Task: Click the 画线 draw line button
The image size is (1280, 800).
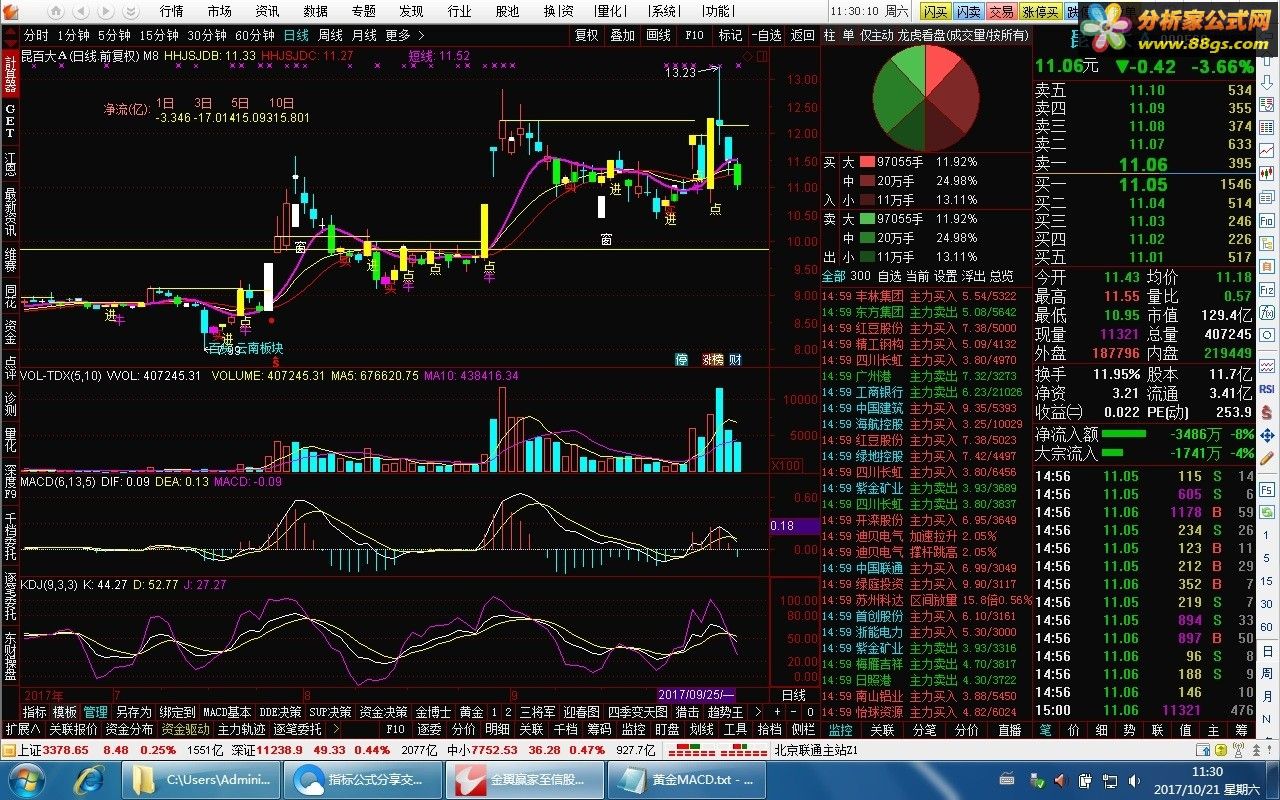Action: (x=658, y=35)
